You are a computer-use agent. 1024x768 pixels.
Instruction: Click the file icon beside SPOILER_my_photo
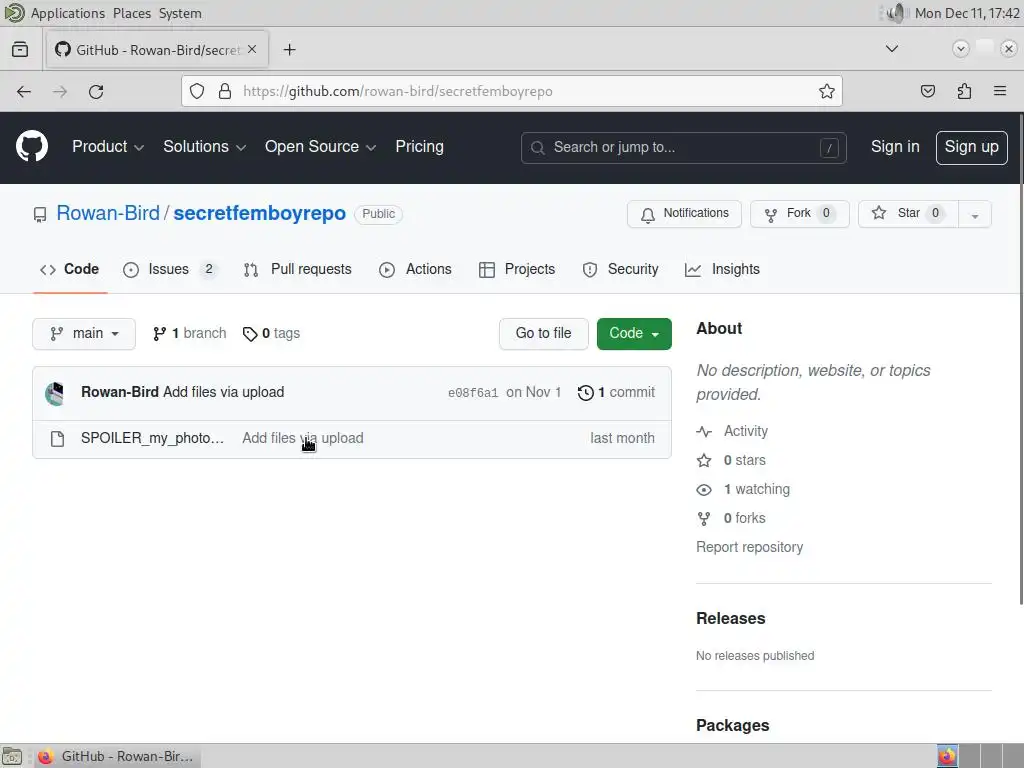57,439
